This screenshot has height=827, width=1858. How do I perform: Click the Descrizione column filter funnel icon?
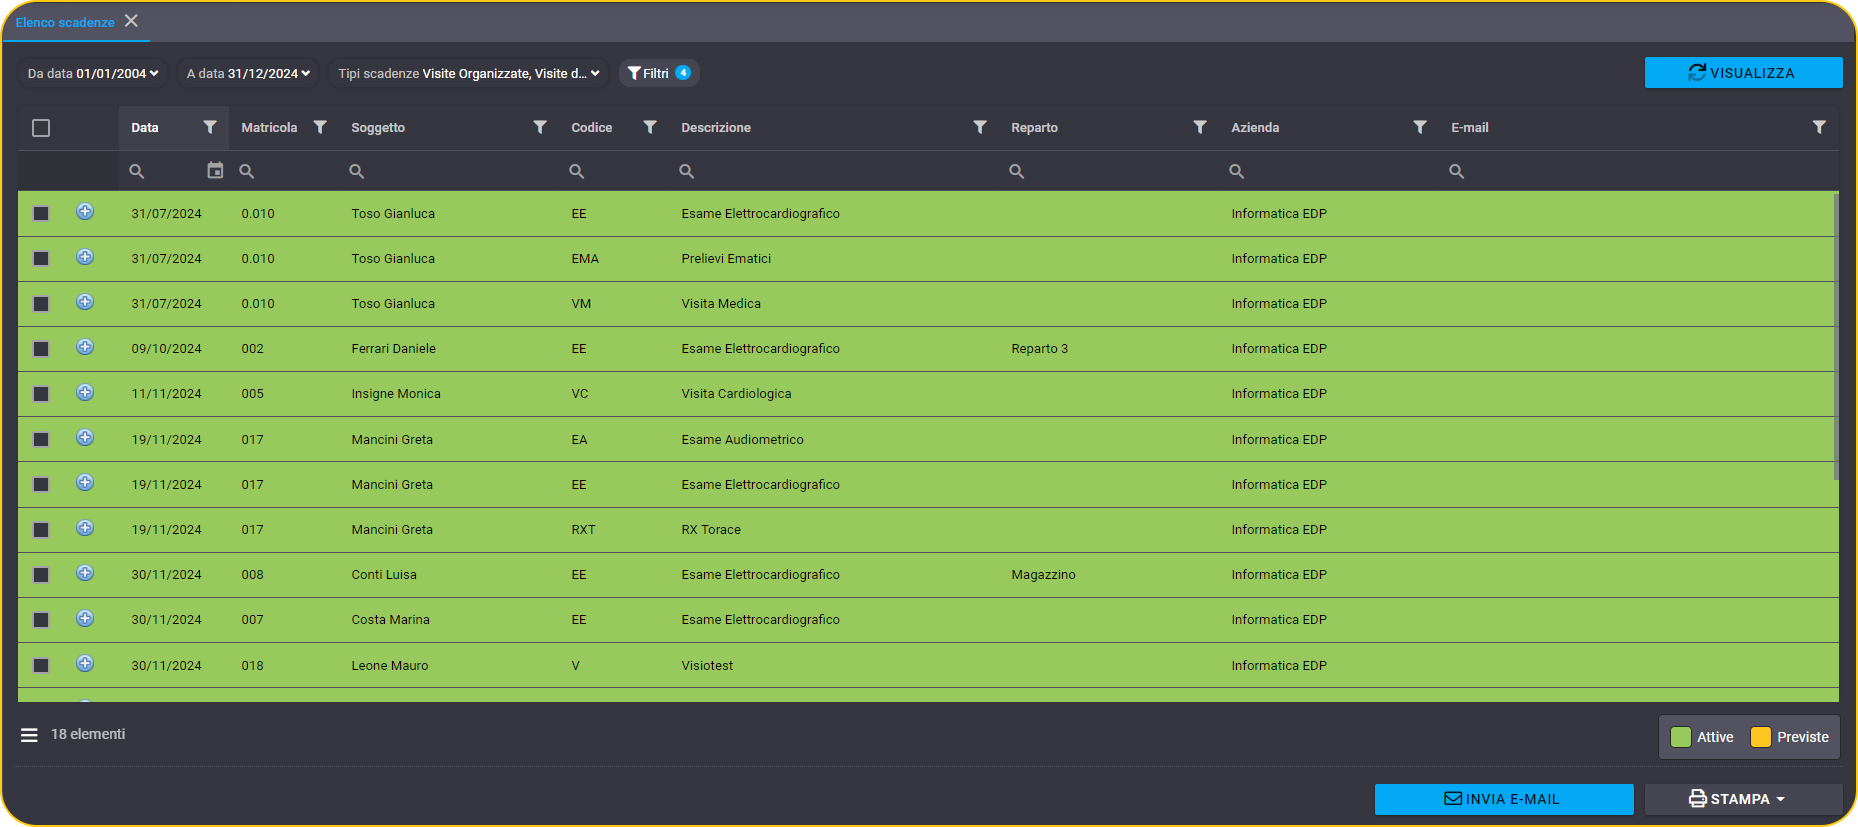(x=980, y=127)
